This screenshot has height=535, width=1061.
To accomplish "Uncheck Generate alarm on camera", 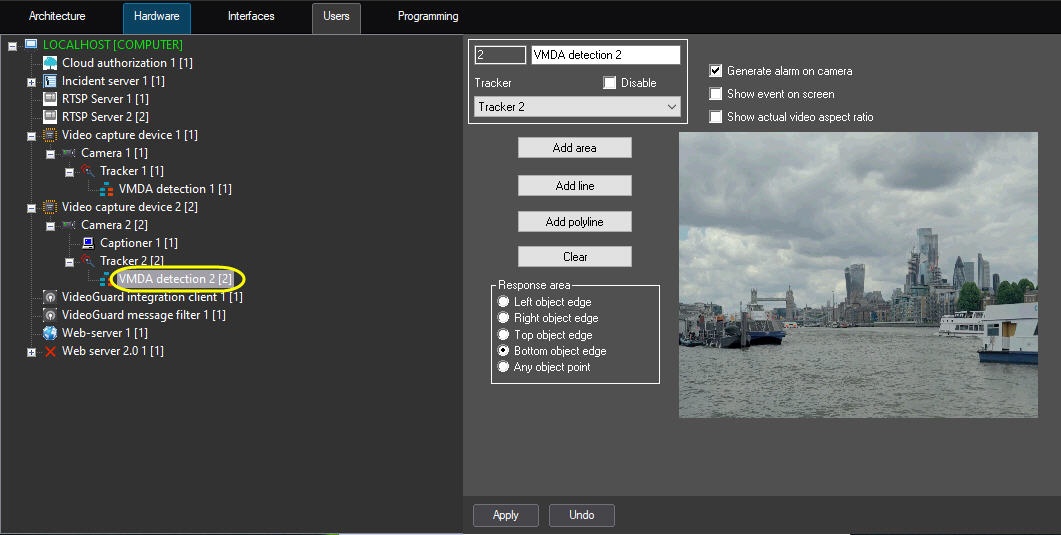I will click(716, 71).
